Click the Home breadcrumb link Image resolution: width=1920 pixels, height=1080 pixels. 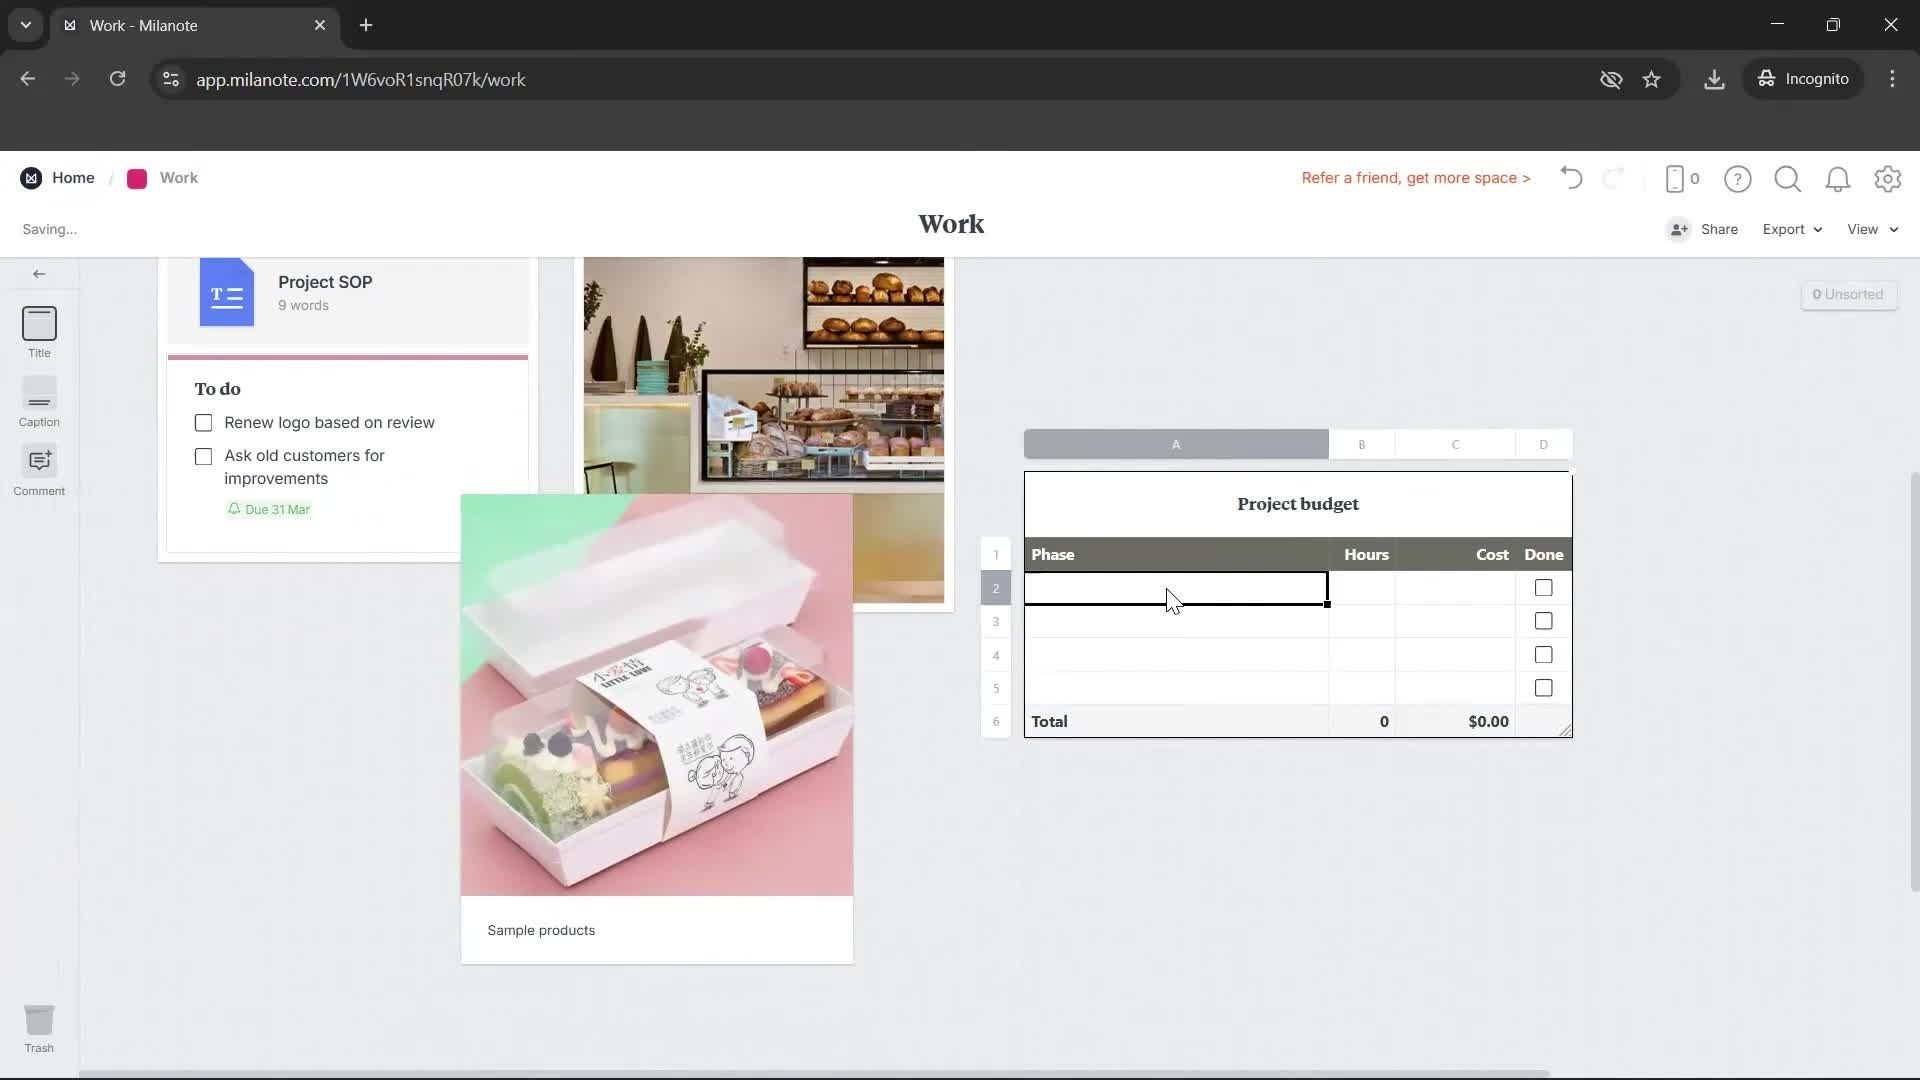tap(73, 178)
